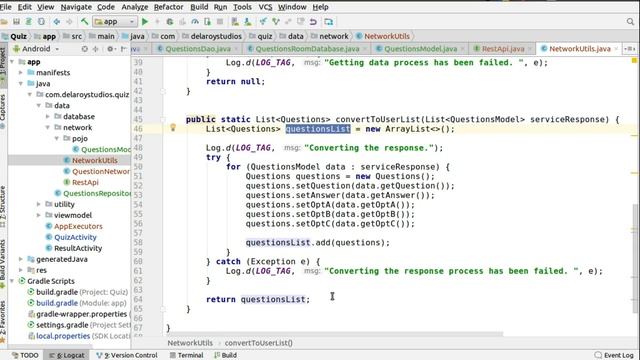Viewport: 640px width, 360px height.
Task: Toggle fold marker at line 42
Action: point(163,91)
